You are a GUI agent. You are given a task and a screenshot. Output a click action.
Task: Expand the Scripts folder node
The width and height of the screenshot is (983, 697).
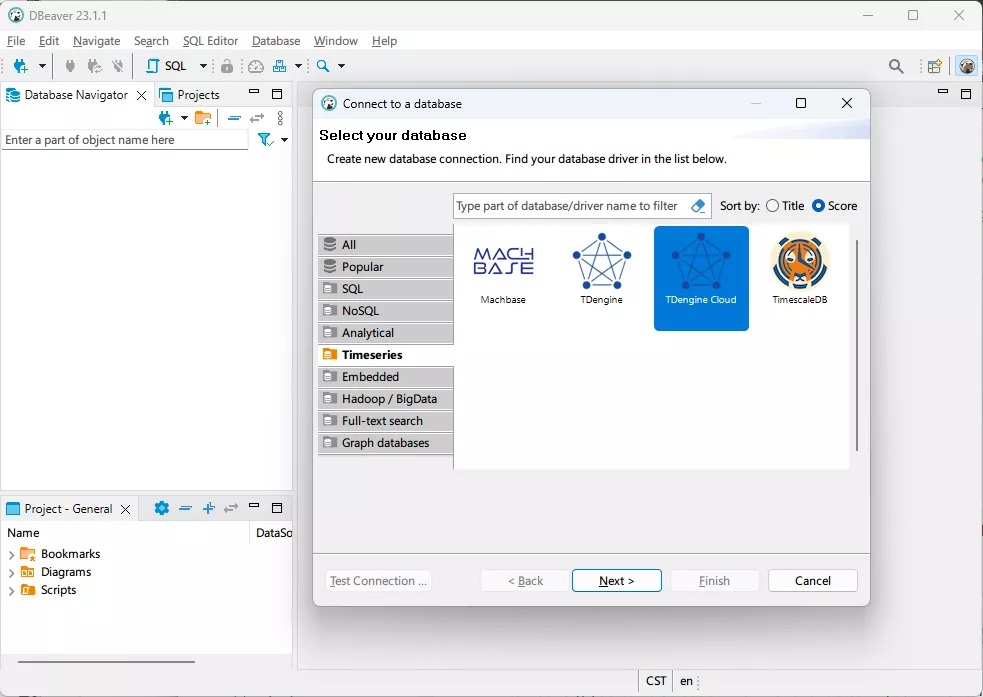[11, 590]
